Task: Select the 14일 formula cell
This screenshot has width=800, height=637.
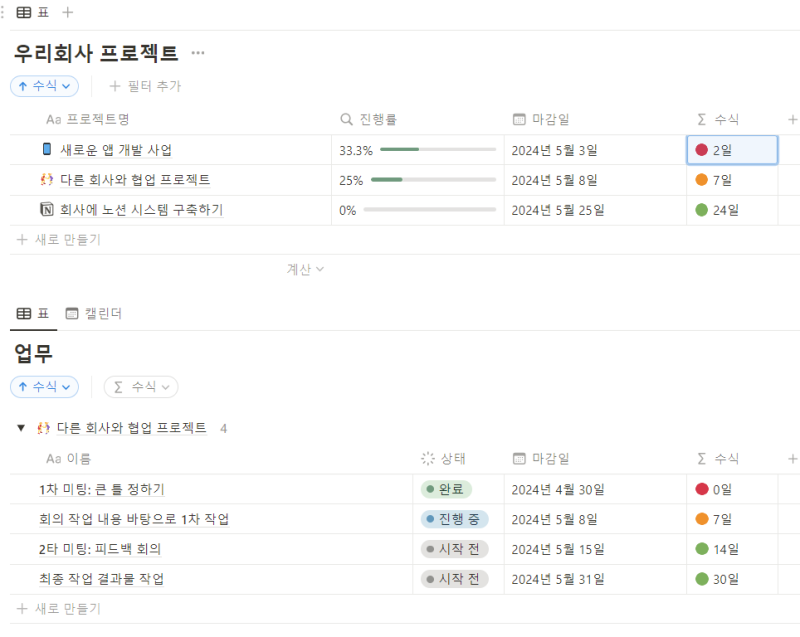Action: [732, 549]
